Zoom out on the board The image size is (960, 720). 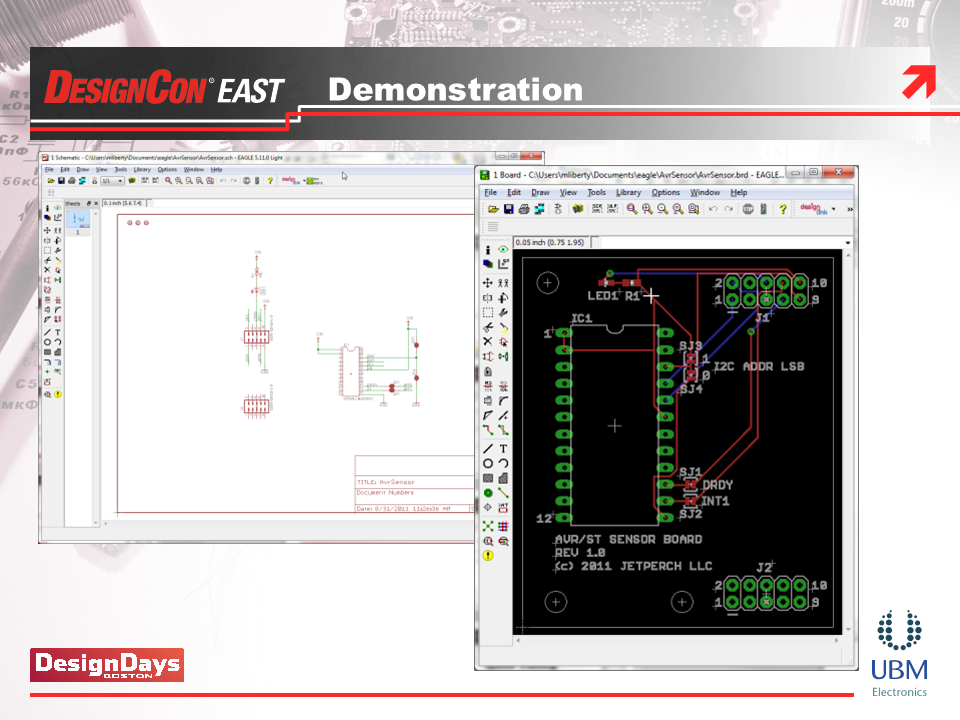pos(662,209)
